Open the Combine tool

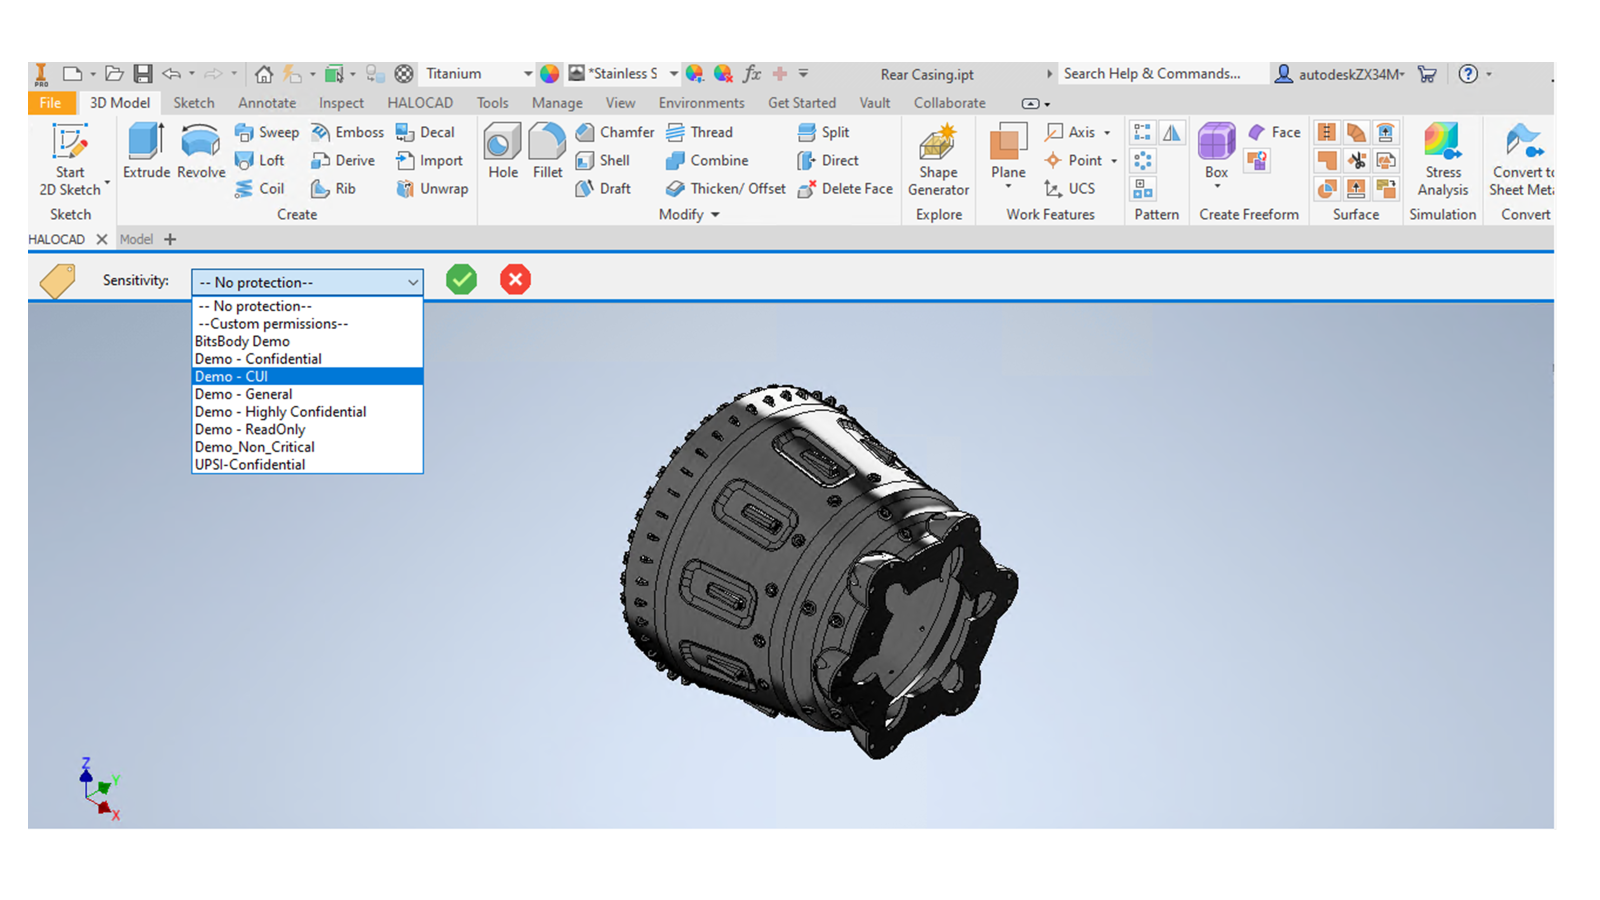click(707, 160)
